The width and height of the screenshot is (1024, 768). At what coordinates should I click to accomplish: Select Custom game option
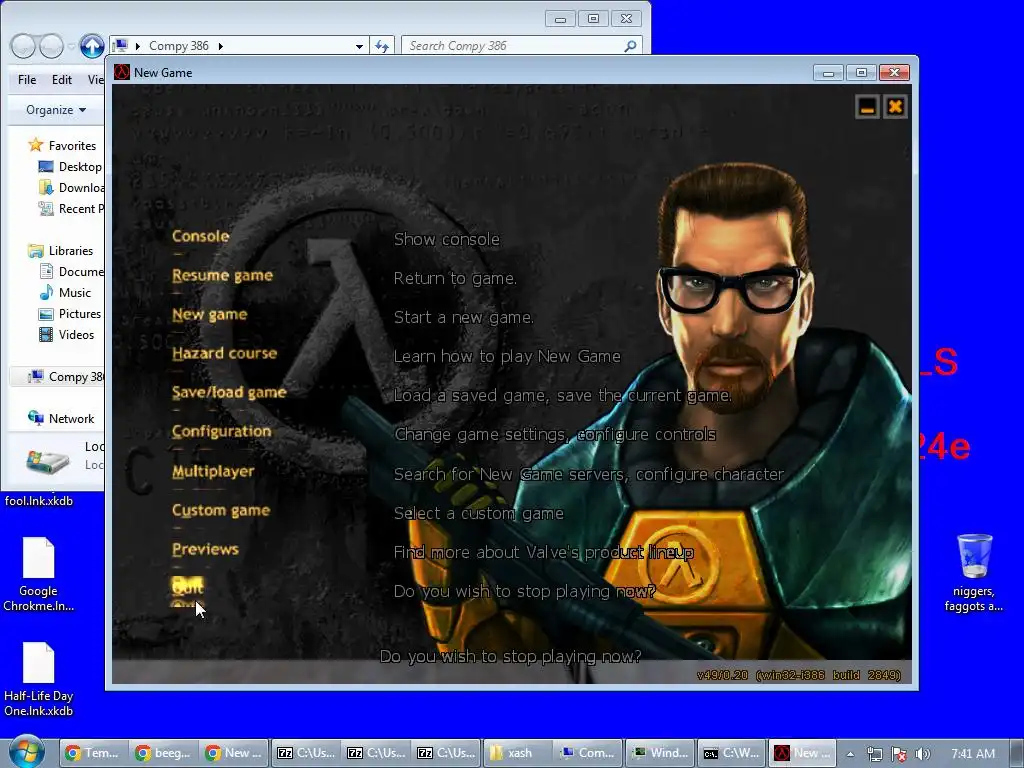tap(221, 510)
